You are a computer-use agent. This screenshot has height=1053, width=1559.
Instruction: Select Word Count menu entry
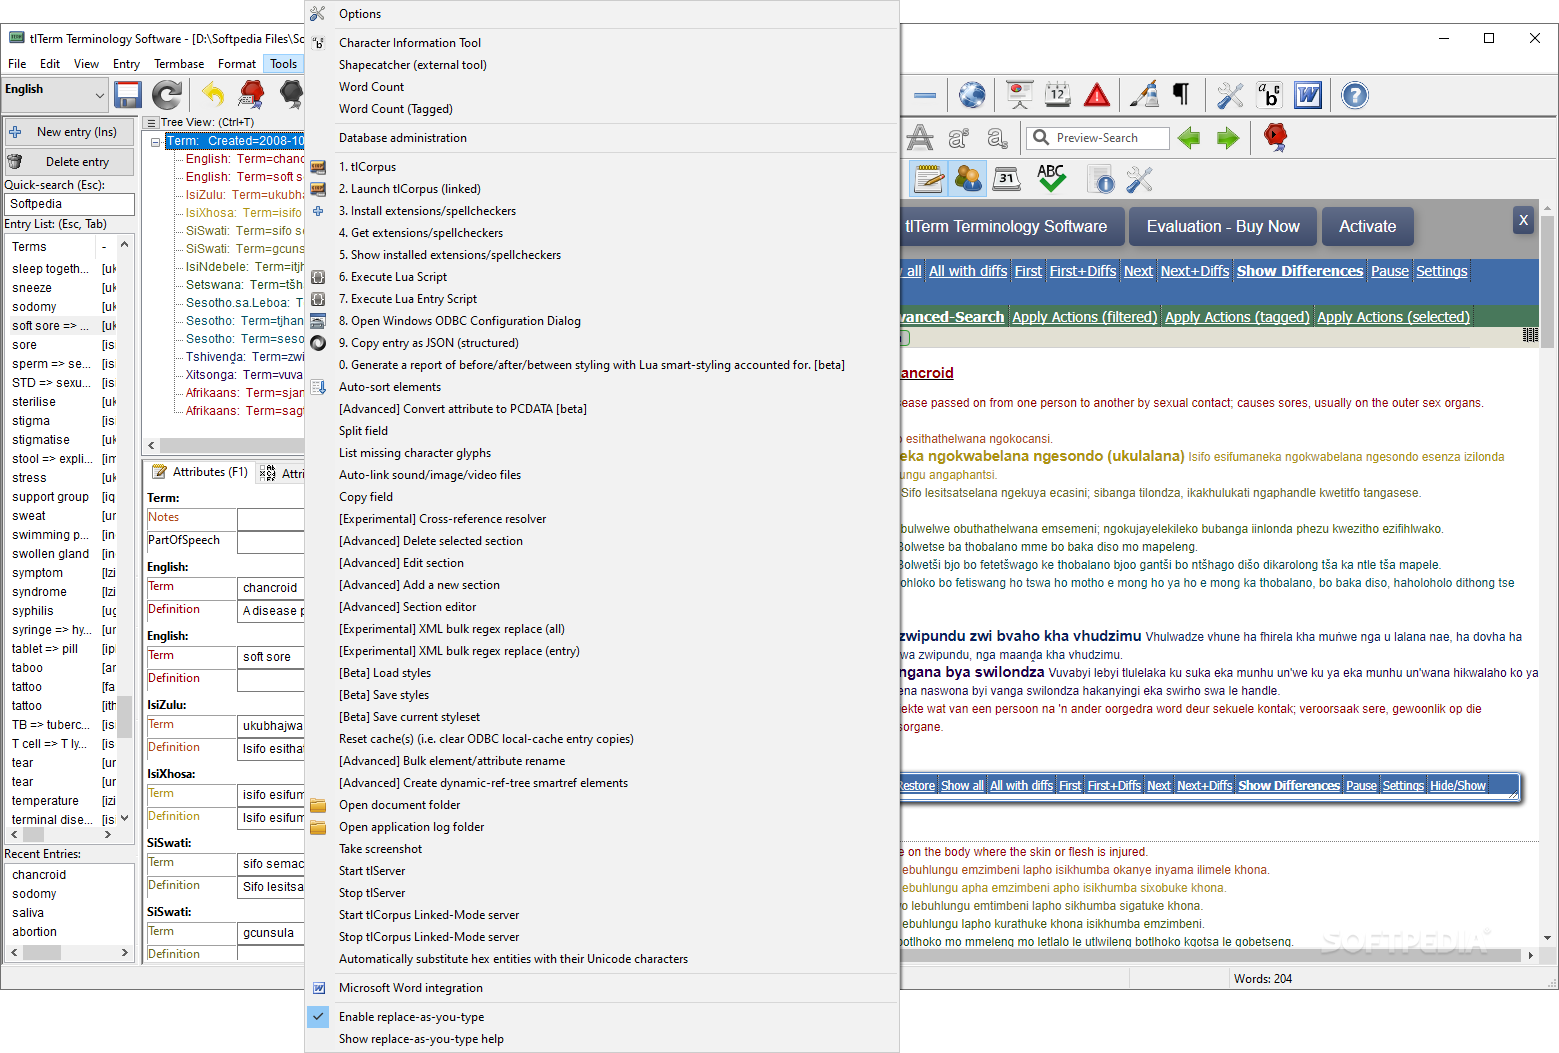tap(601, 87)
